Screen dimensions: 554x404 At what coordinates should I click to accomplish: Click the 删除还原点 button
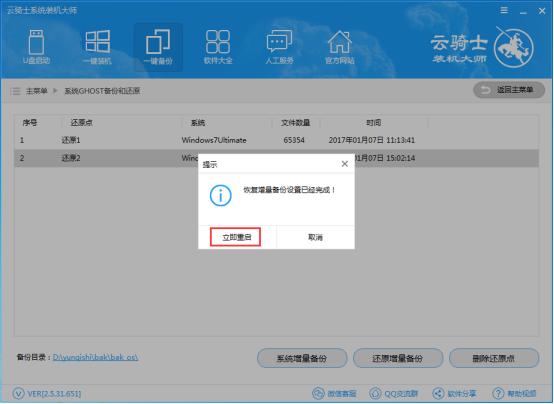click(x=494, y=358)
